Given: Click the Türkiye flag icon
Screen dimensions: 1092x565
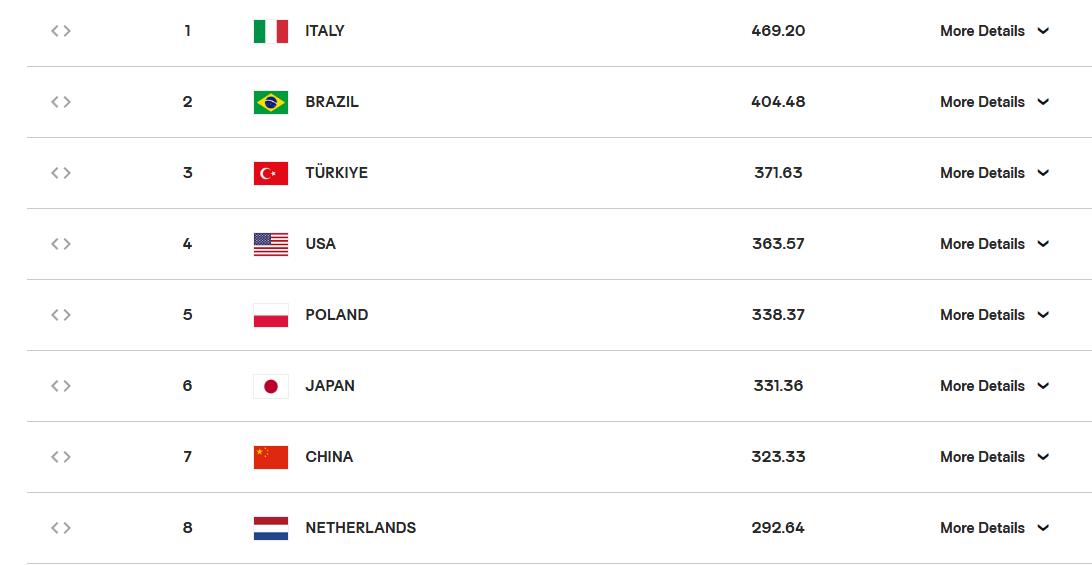Looking at the screenshot, I should pos(271,173).
